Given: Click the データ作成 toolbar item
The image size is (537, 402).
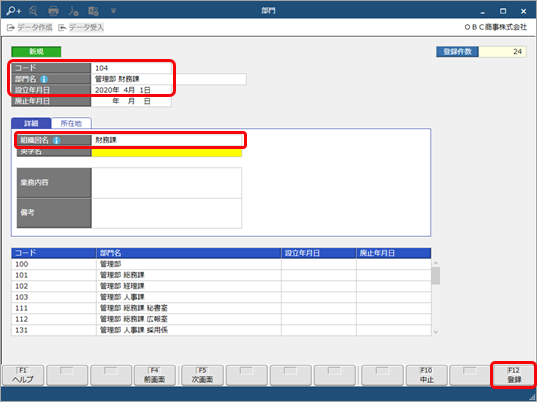Looking at the screenshot, I should (x=30, y=27).
